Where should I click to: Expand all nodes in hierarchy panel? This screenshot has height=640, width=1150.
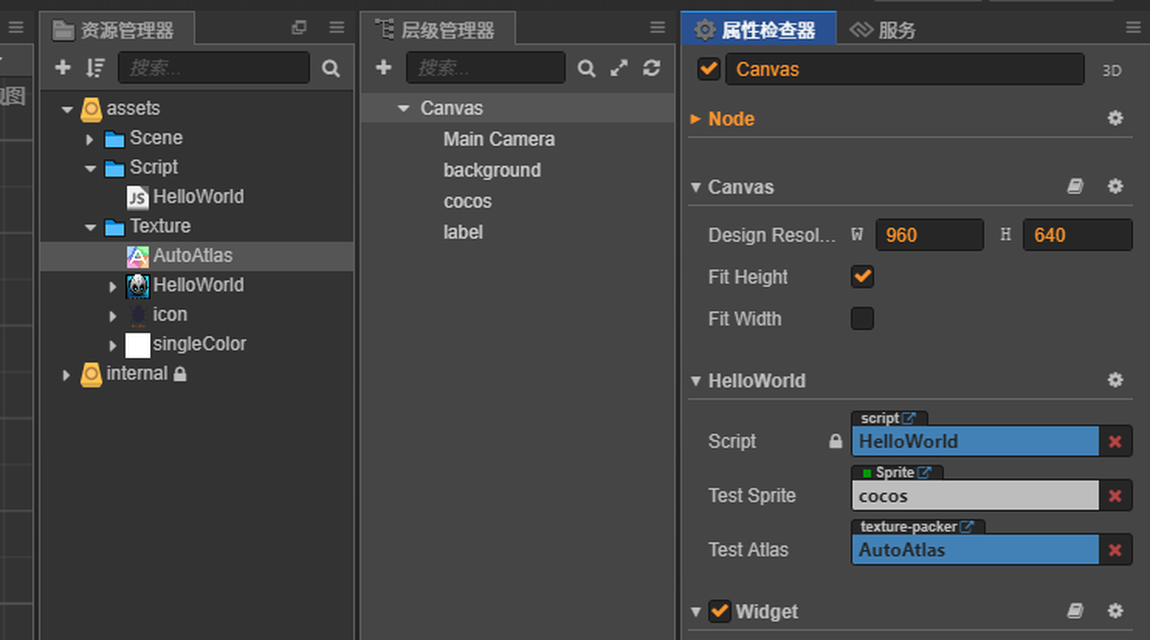[619, 67]
